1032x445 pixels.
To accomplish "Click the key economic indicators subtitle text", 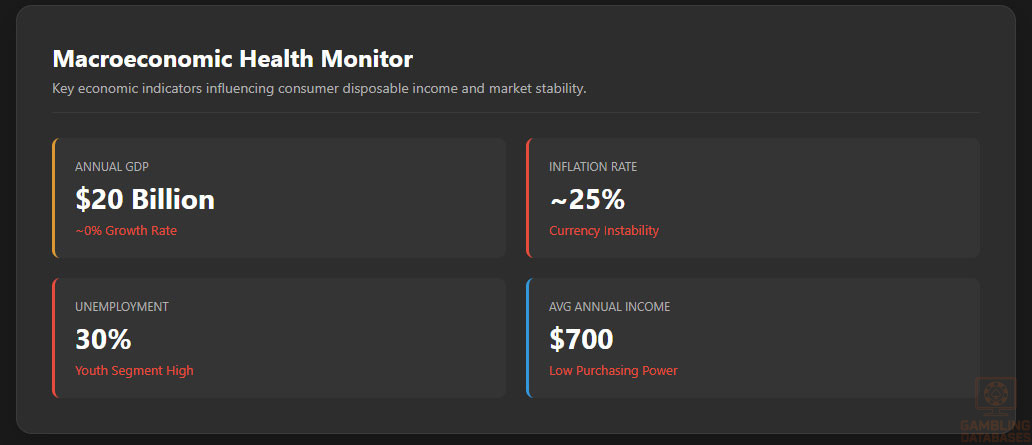I will tap(319, 88).
